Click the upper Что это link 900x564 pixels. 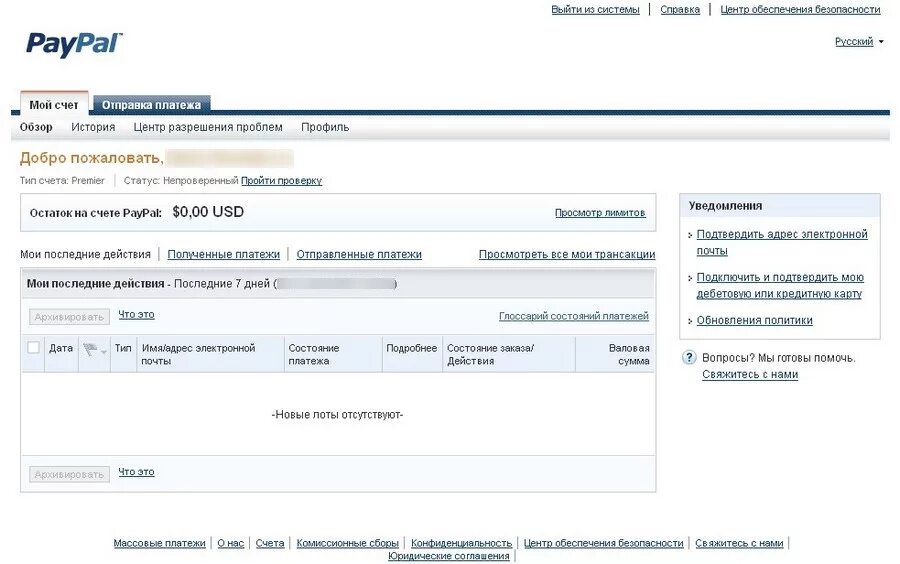(136, 314)
